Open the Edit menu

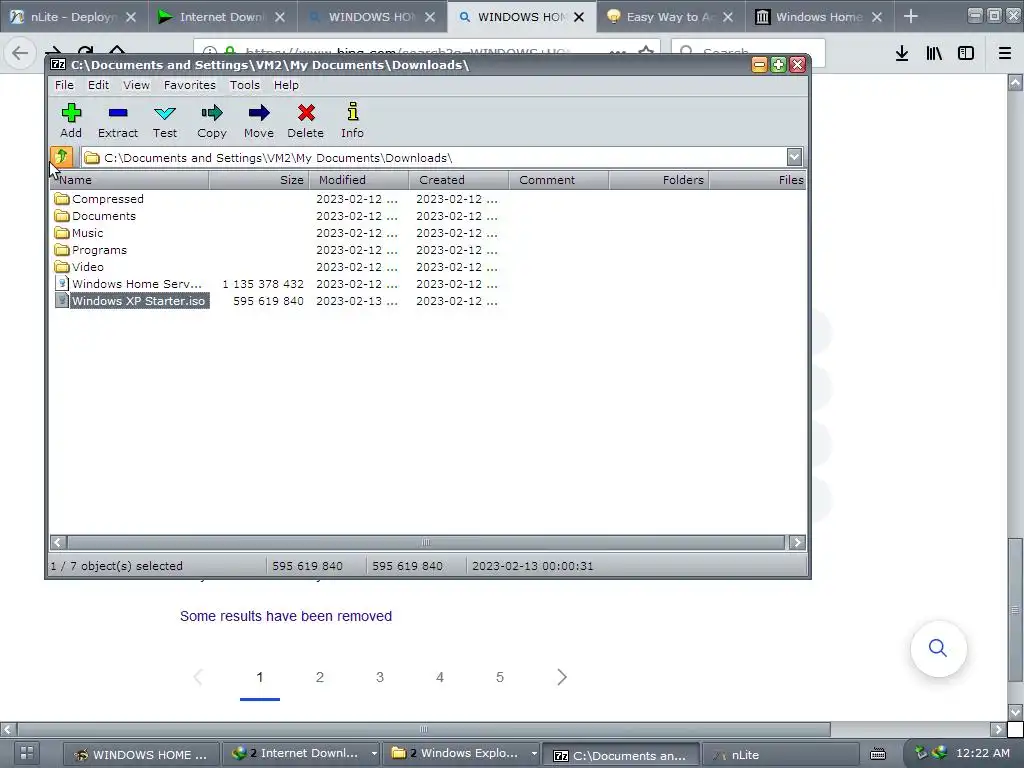pos(99,85)
